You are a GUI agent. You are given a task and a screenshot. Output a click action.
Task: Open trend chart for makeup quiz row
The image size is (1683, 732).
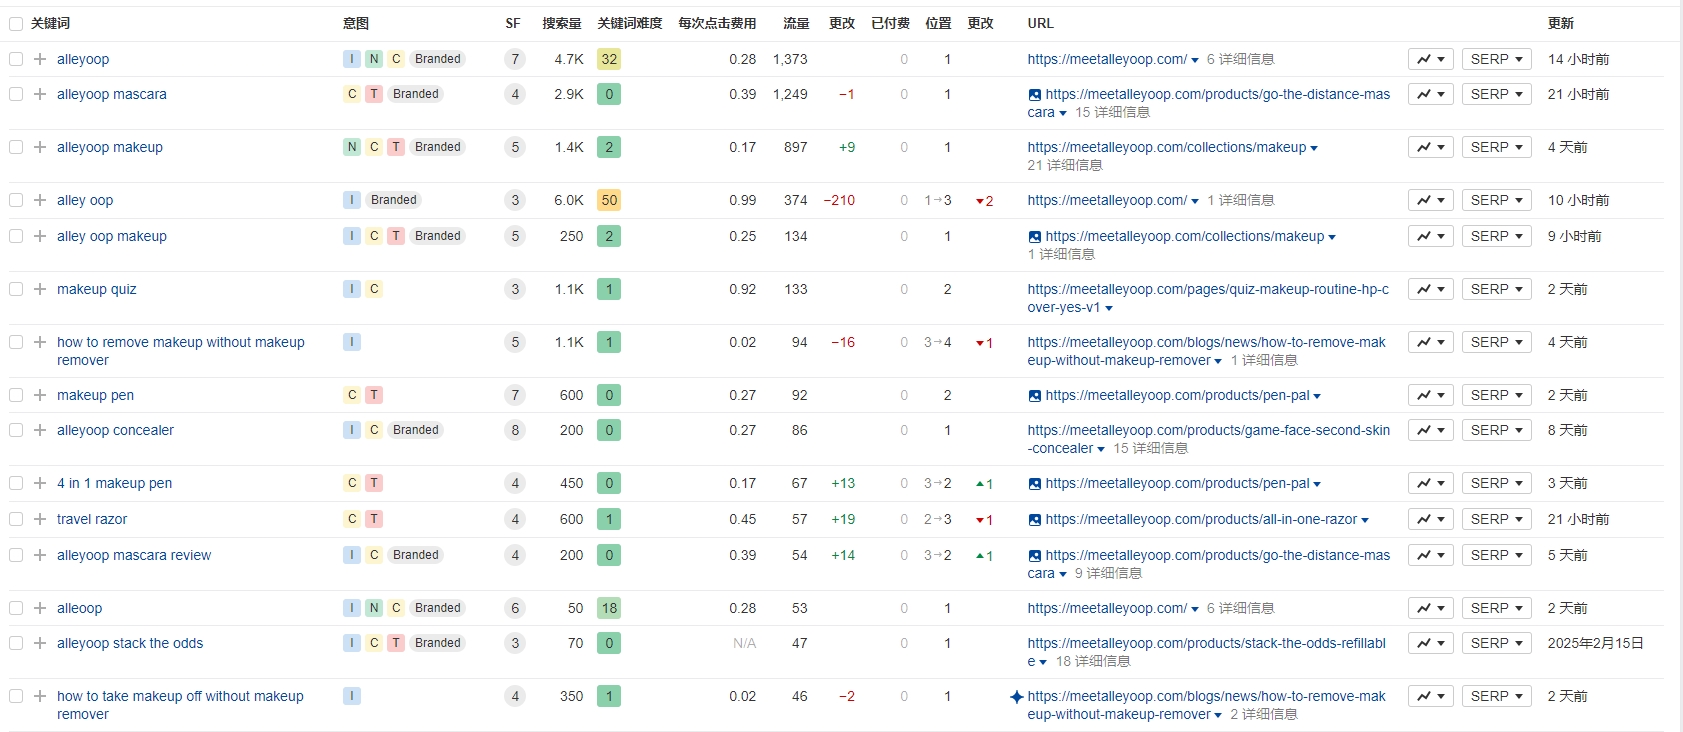tap(1430, 289)
